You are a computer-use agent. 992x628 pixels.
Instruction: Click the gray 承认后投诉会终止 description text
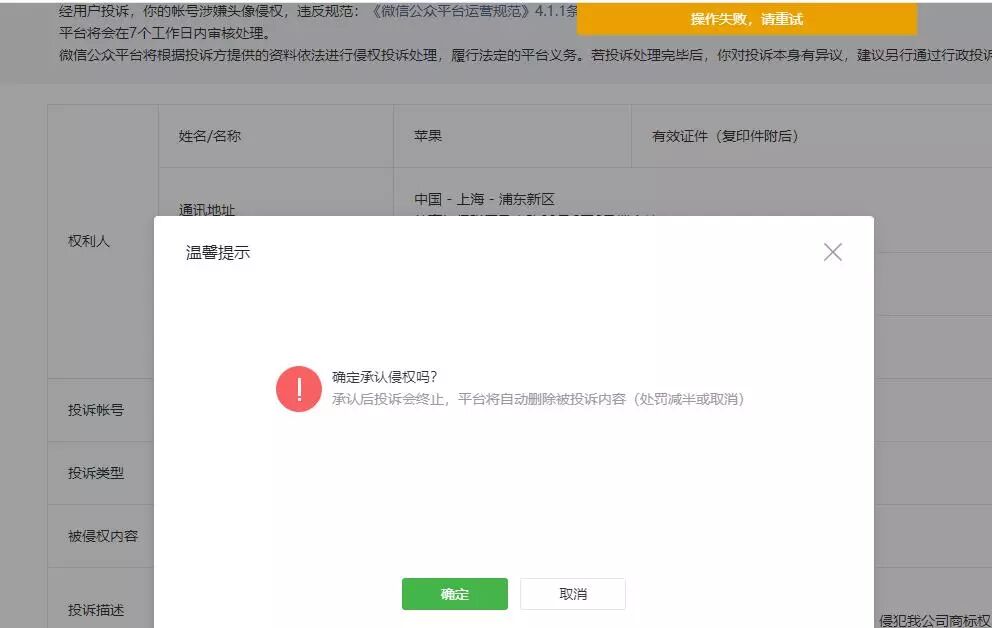pyautogui.click(x=538, y=399)
